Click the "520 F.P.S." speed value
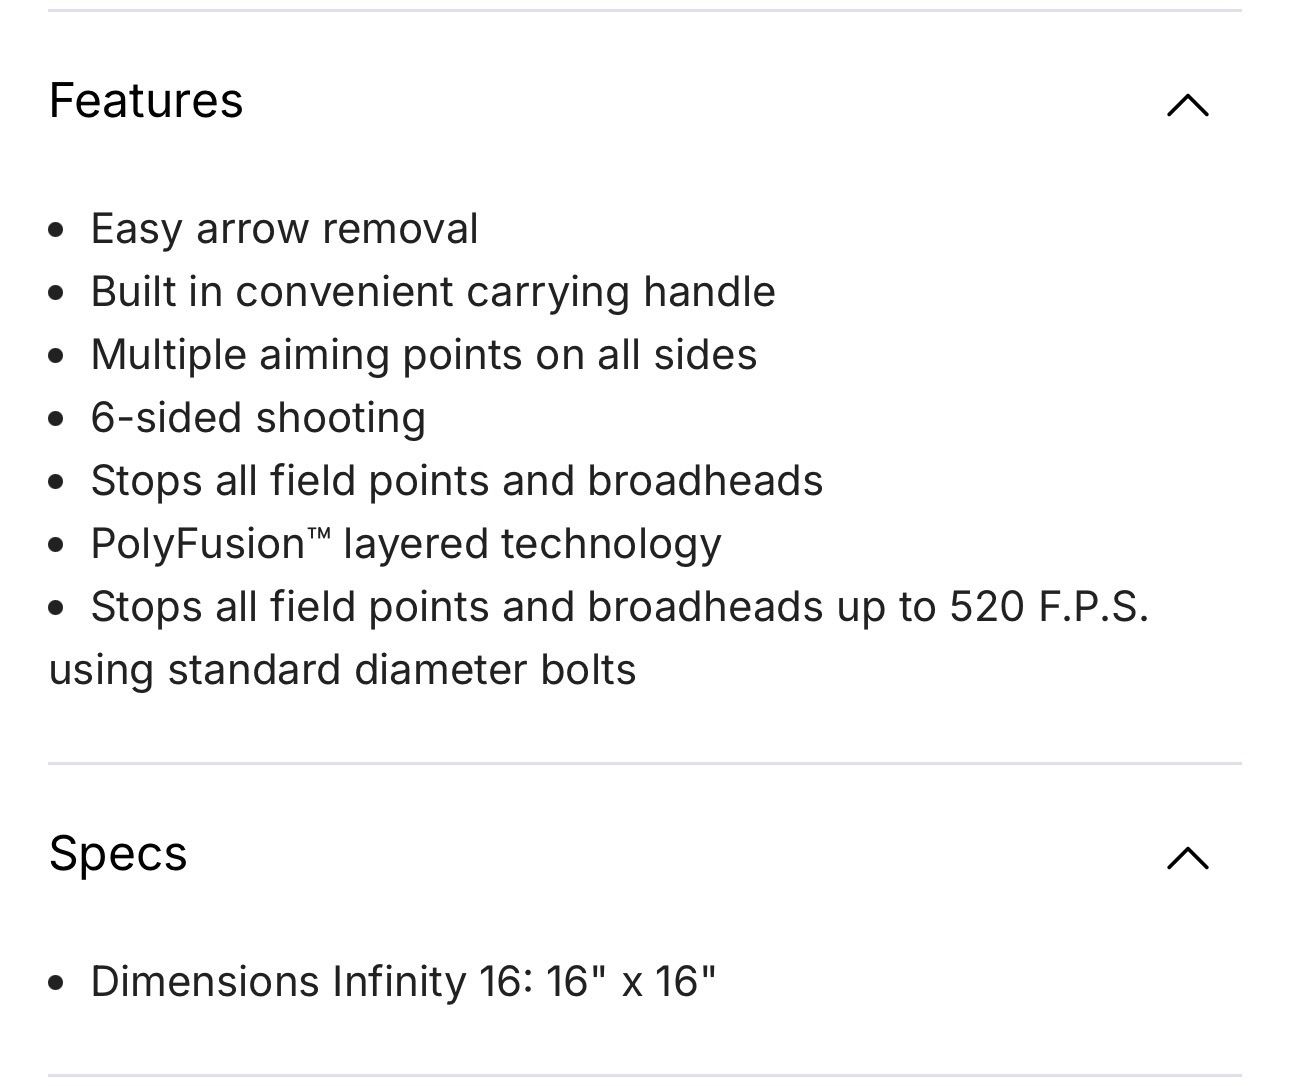The image size is (1290, 1086). 1048,607
